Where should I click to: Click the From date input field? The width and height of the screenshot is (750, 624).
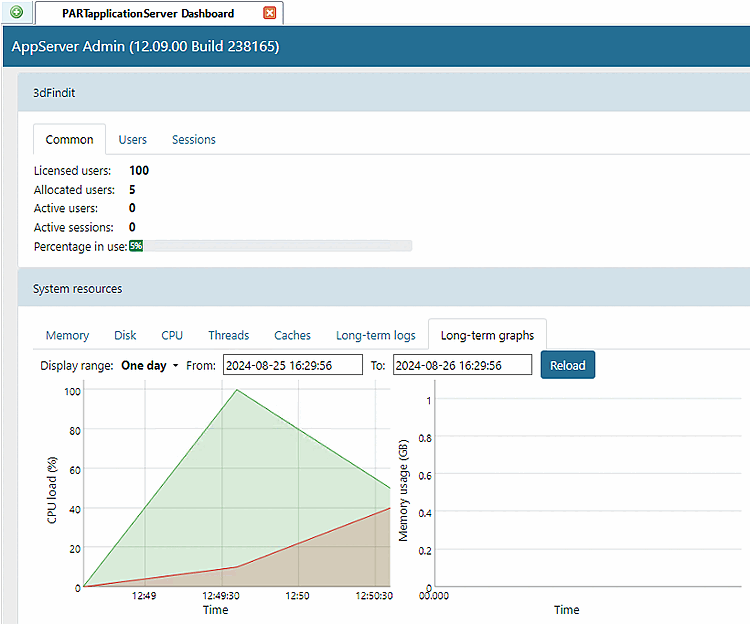[293, 365]
